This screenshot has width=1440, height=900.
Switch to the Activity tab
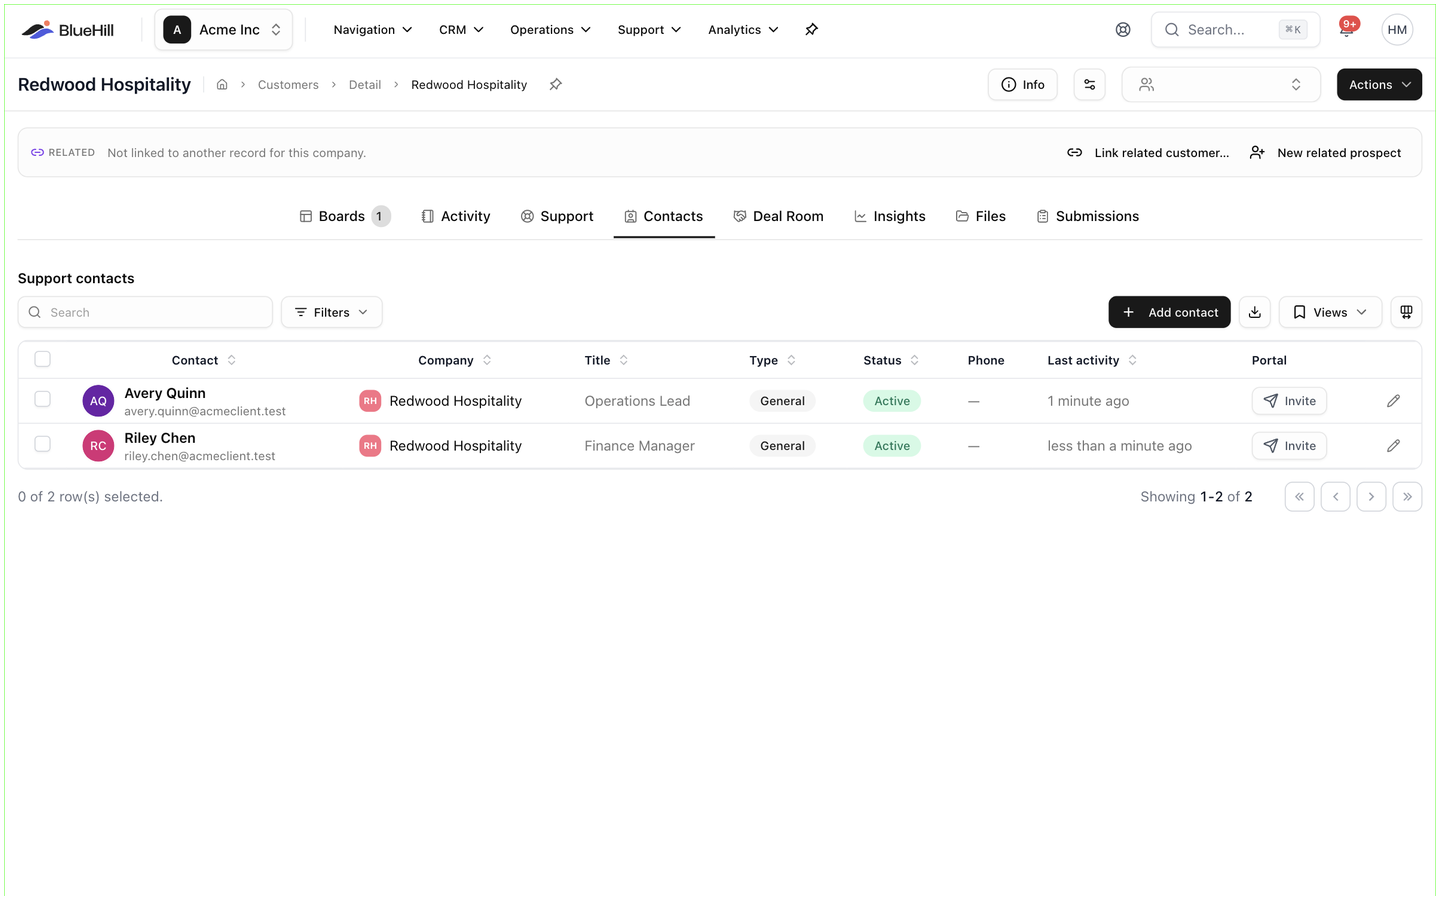456,216
